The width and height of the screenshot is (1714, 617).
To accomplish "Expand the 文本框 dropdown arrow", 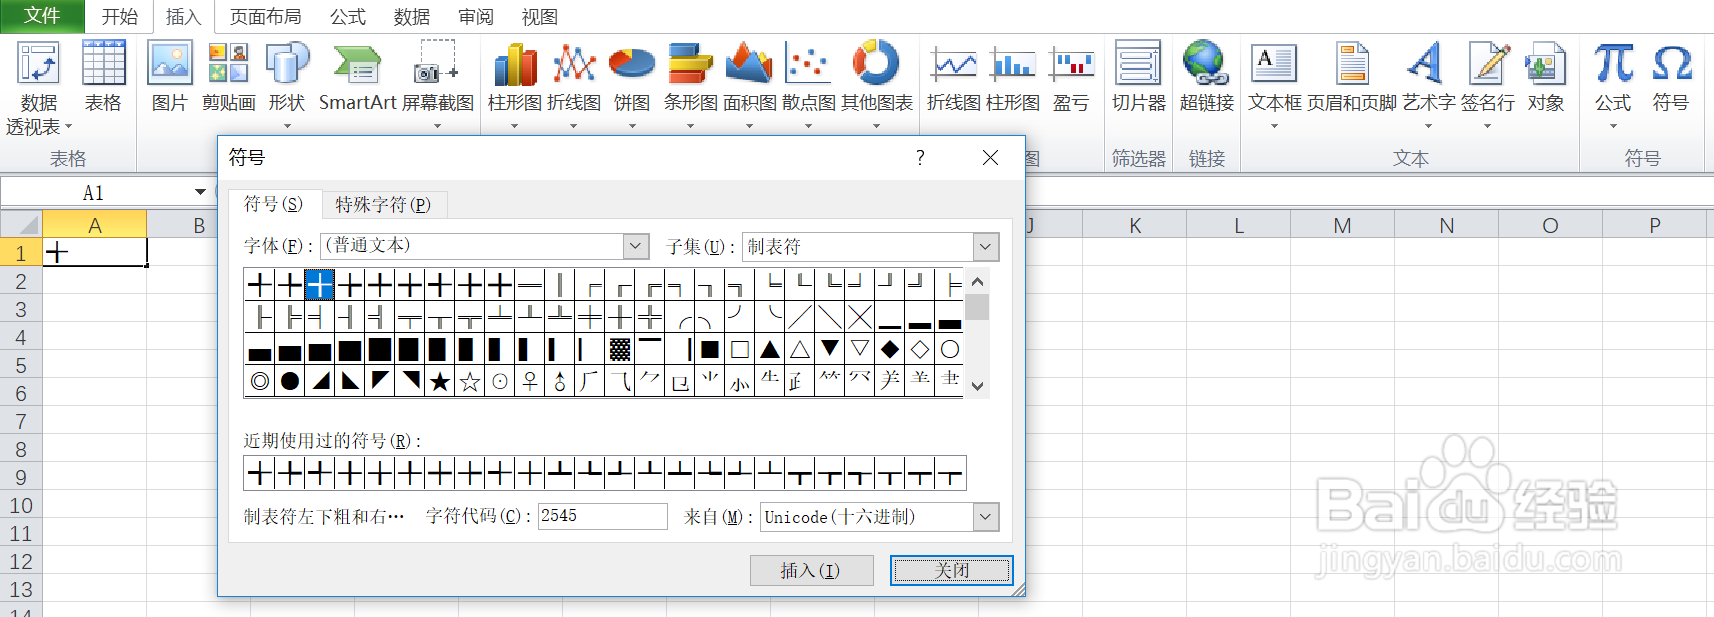I will (1274, 126).
